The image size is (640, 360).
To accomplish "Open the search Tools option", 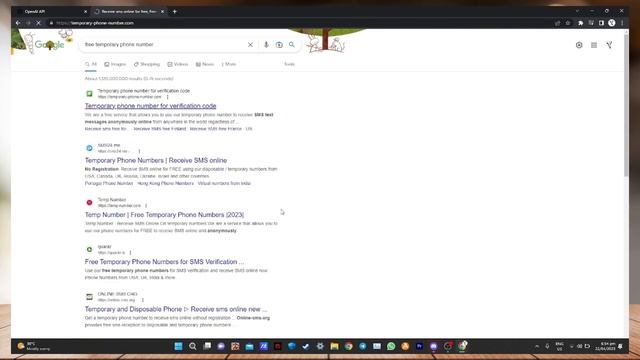I will point(289,64).
